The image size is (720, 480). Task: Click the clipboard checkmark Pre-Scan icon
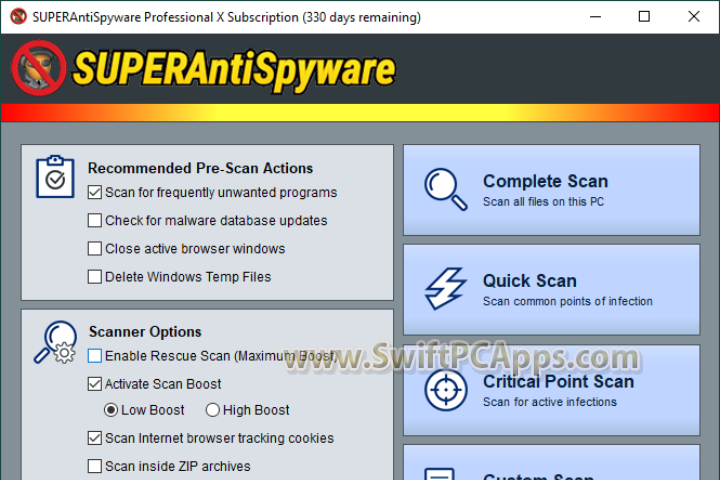pyautogui.click(x=55, y=177)
